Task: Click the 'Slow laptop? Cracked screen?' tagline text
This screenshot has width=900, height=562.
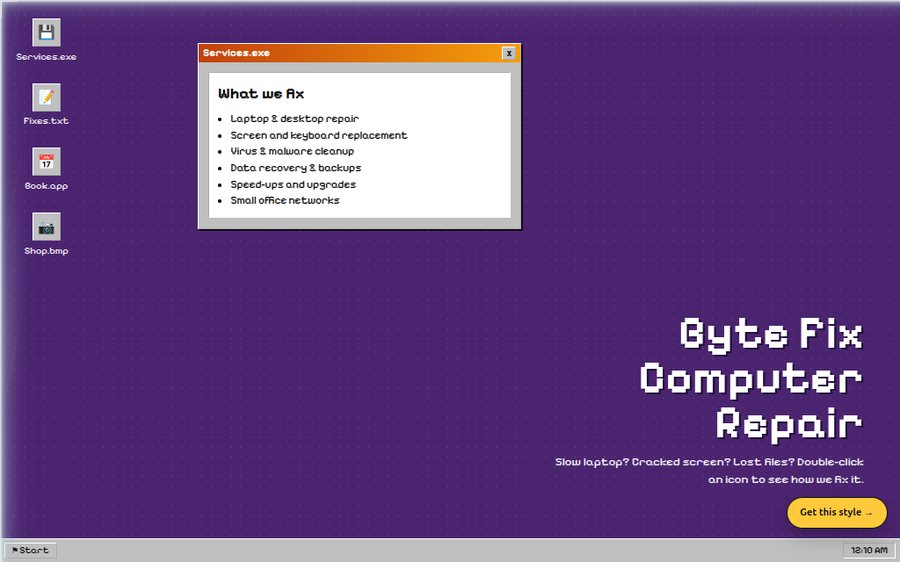Action: coord(709,470)
